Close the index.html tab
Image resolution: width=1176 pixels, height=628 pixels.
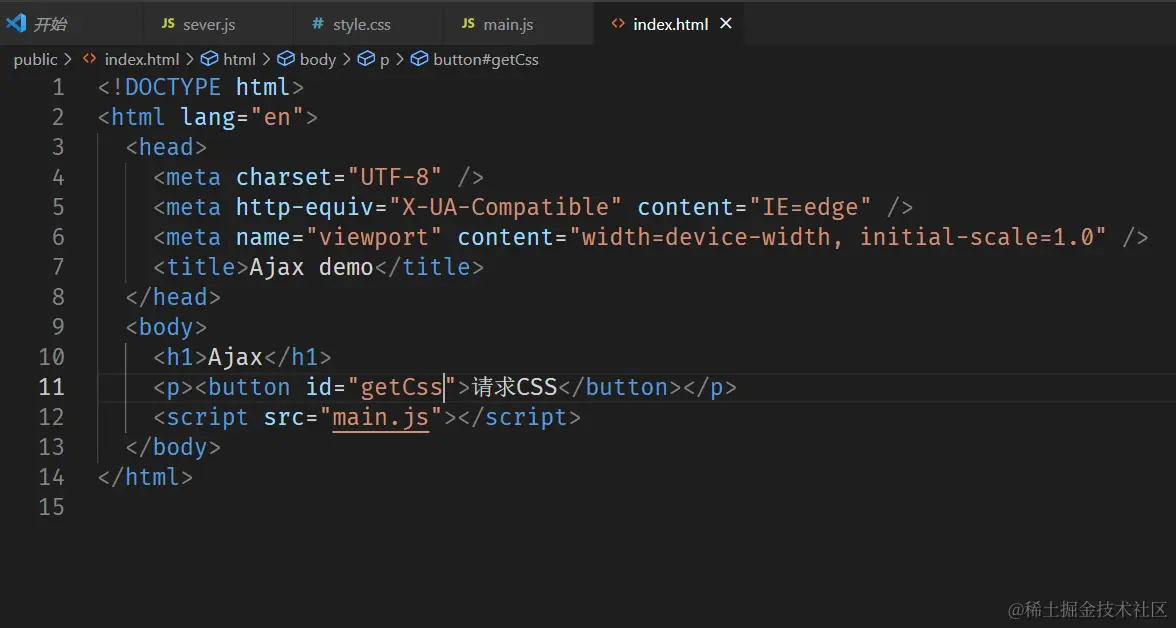coord(725,24)
